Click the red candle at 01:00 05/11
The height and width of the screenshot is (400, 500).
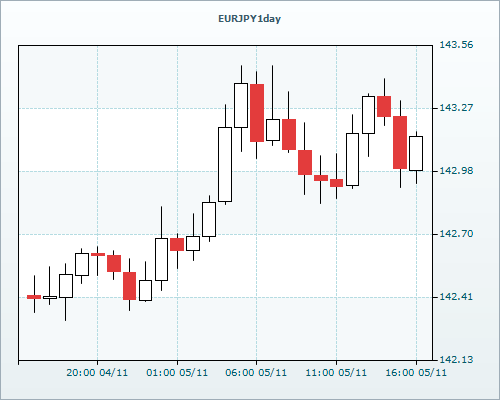[x=177, y=244]
